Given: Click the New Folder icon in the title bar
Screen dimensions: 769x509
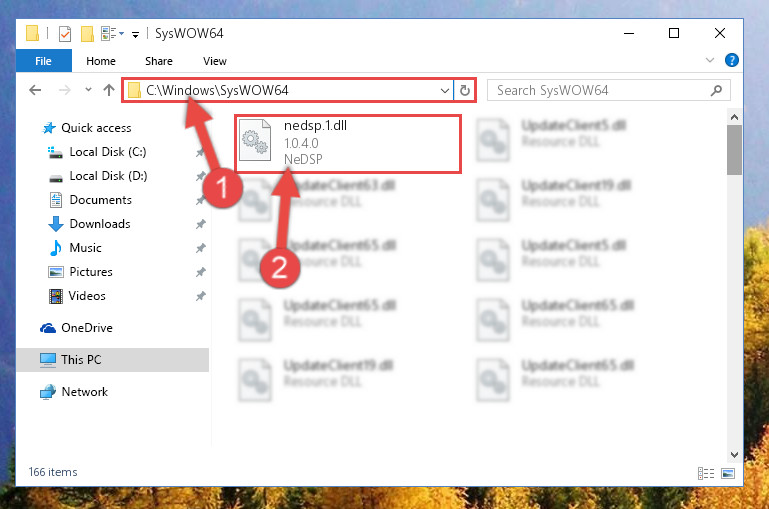Looking at the screenshot, I should (87, 34).
